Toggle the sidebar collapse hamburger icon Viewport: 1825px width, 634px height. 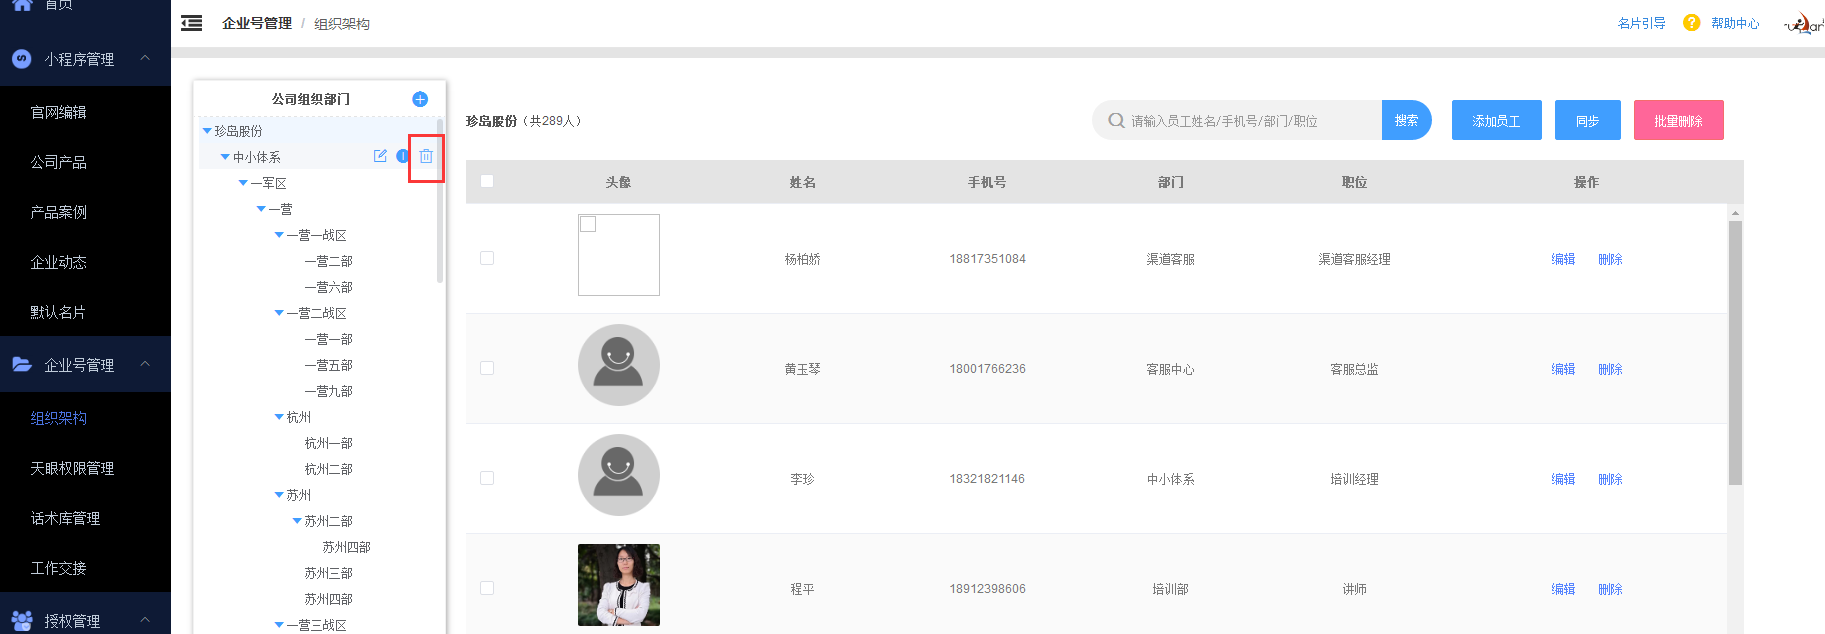(x=192, y=23)
